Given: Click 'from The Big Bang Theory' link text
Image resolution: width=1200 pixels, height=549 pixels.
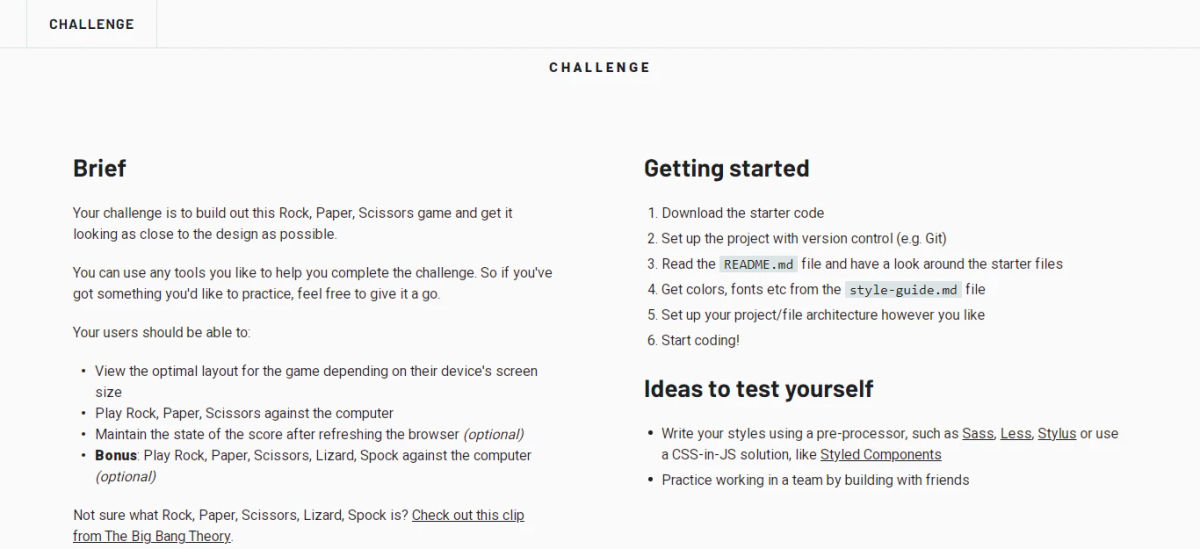Looking at the screenshot, I should click(152, 536).
